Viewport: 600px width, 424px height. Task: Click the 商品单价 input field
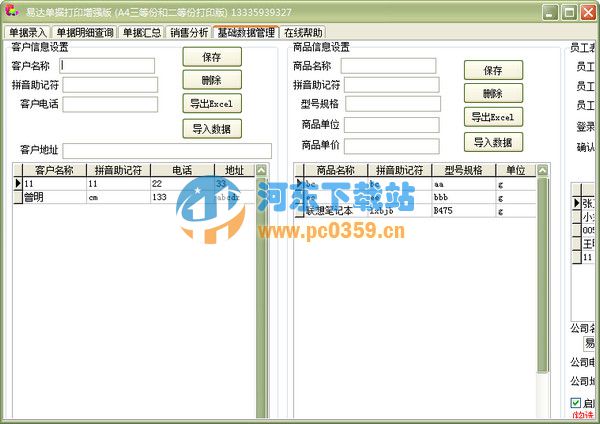coord(391,146)
